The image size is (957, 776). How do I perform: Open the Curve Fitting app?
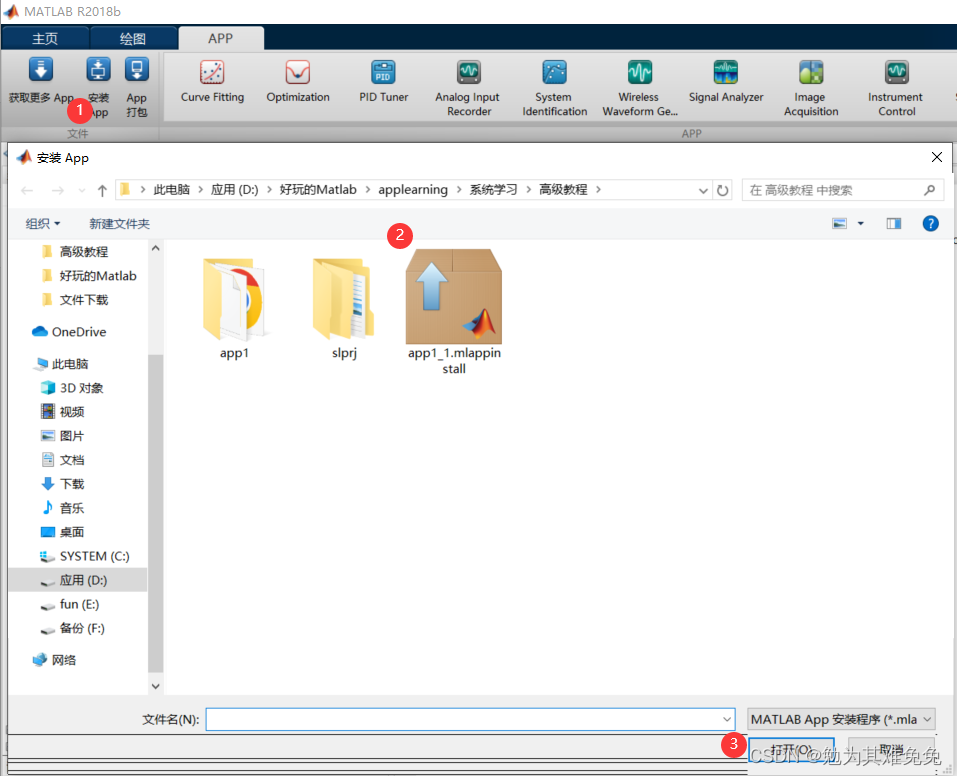pos(212,81)
